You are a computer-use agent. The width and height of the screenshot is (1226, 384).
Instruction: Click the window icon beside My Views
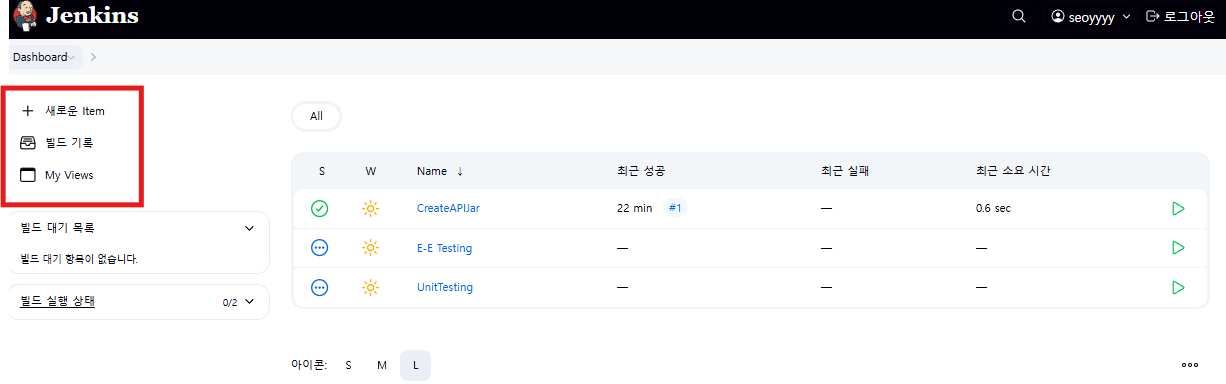click(28, 175)
